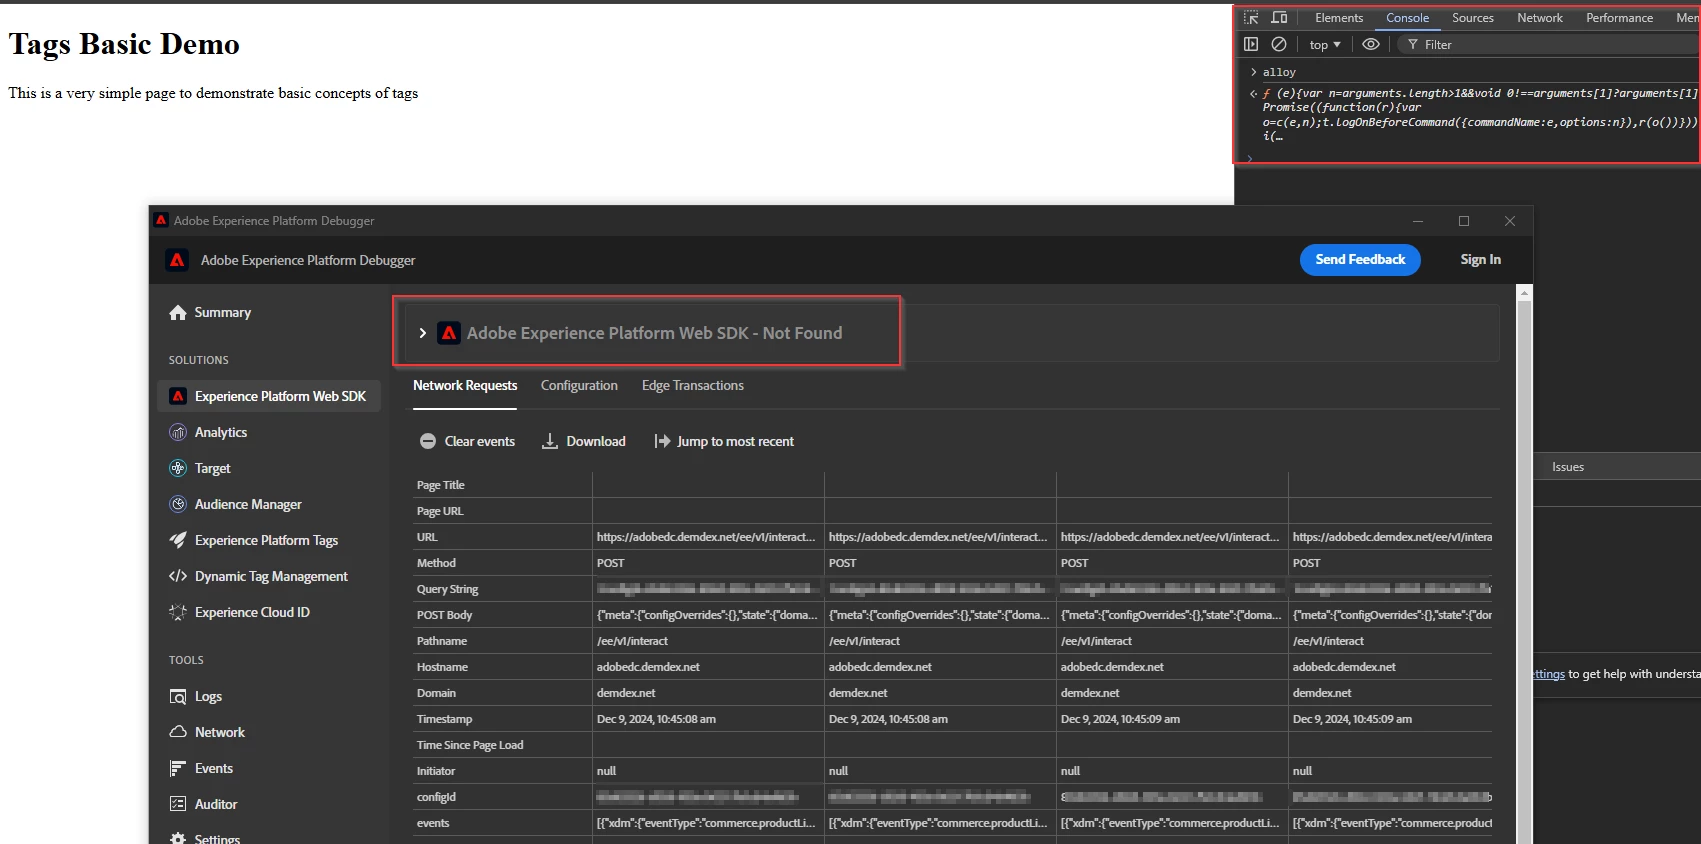The width and height of the screenshot is (1701, 844).
Task: Click the eye live expression icon
Action: tap(1371, 44)
